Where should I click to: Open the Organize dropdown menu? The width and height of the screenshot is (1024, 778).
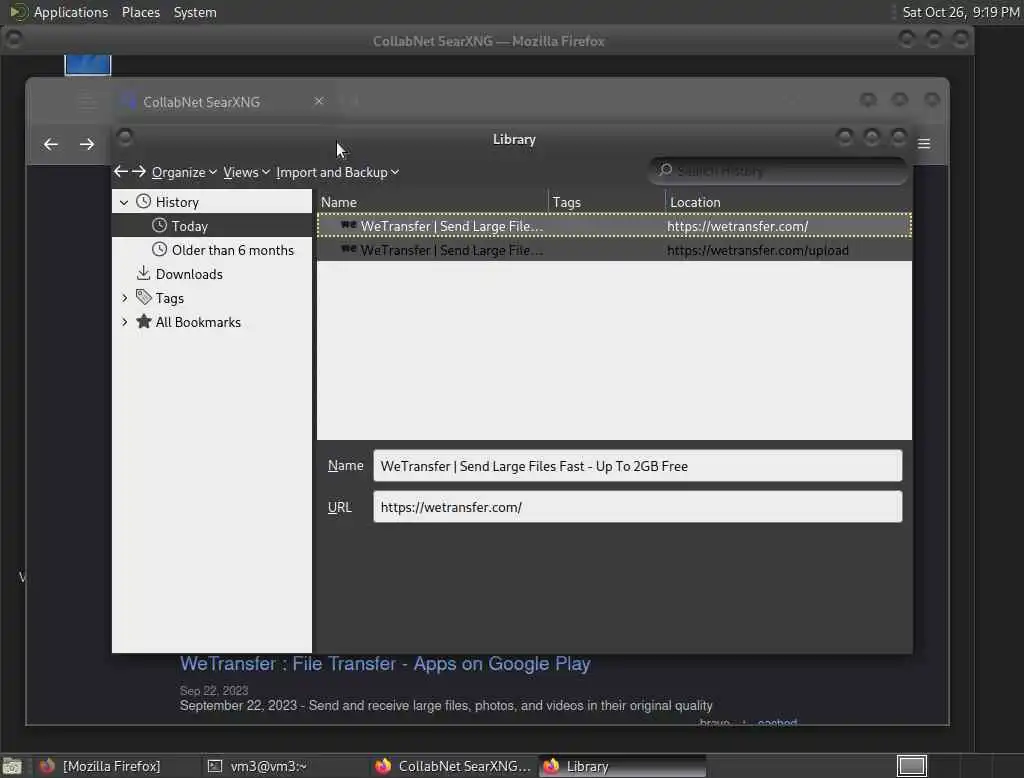[x=184, y=172]
